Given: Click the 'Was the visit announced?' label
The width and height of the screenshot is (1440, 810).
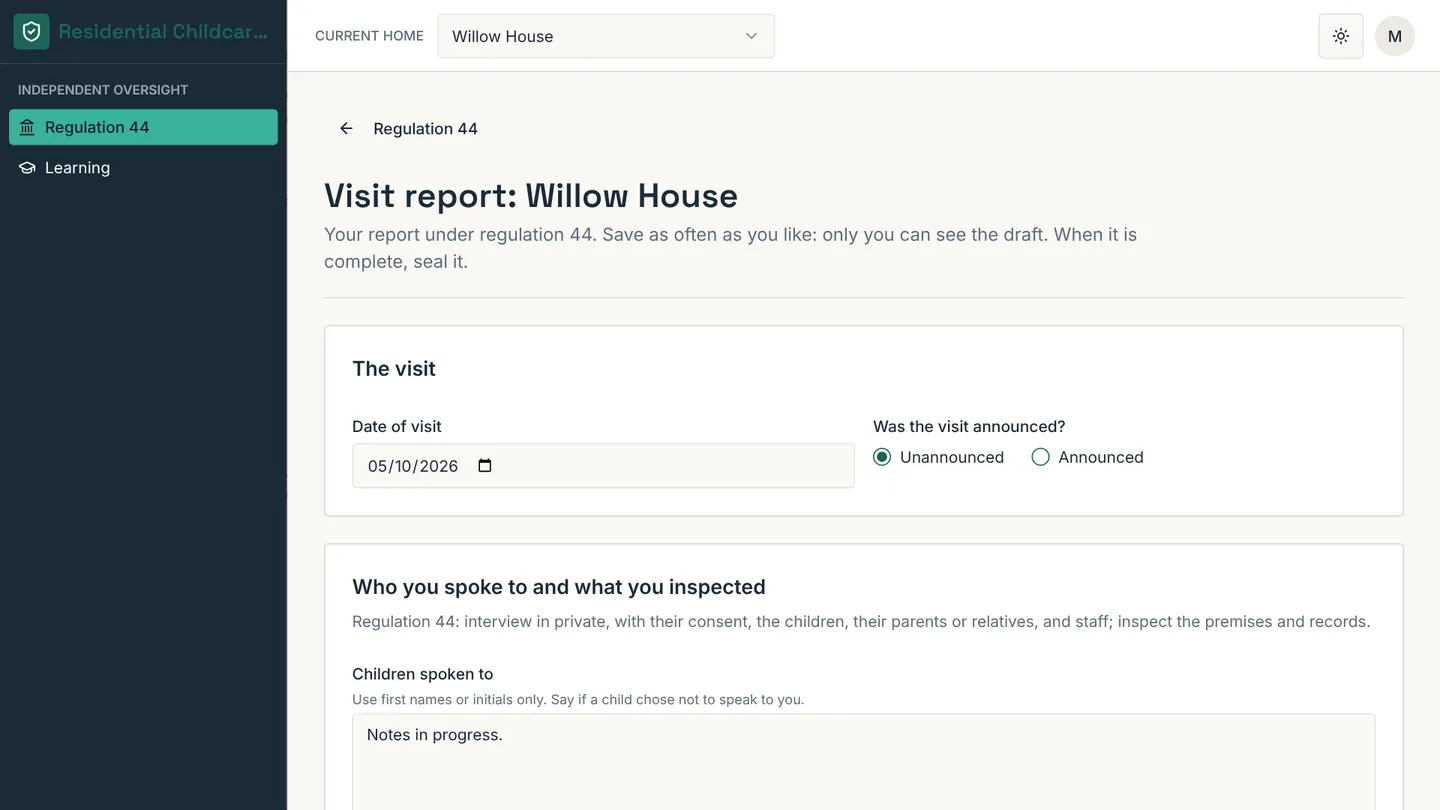Looking at the screenshot, I should click(969, 426).
